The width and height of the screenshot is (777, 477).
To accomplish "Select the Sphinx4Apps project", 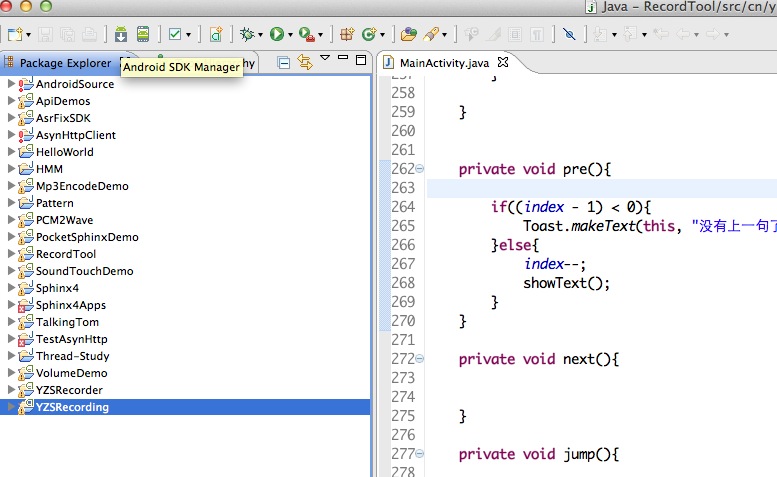I will [71, 305].
